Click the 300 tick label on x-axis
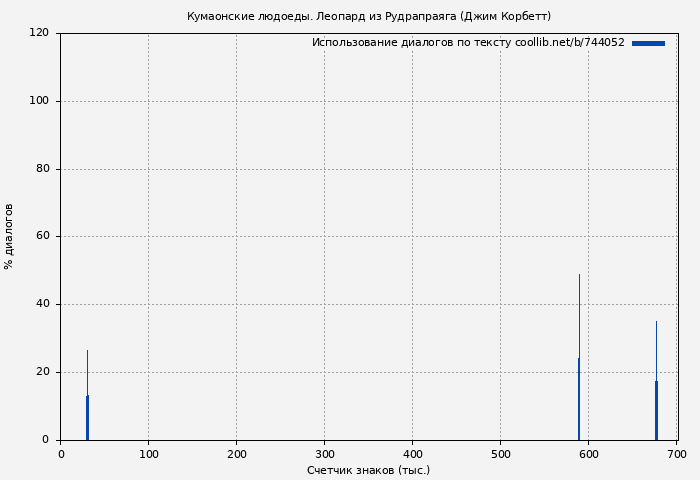 tap(324, 454)
